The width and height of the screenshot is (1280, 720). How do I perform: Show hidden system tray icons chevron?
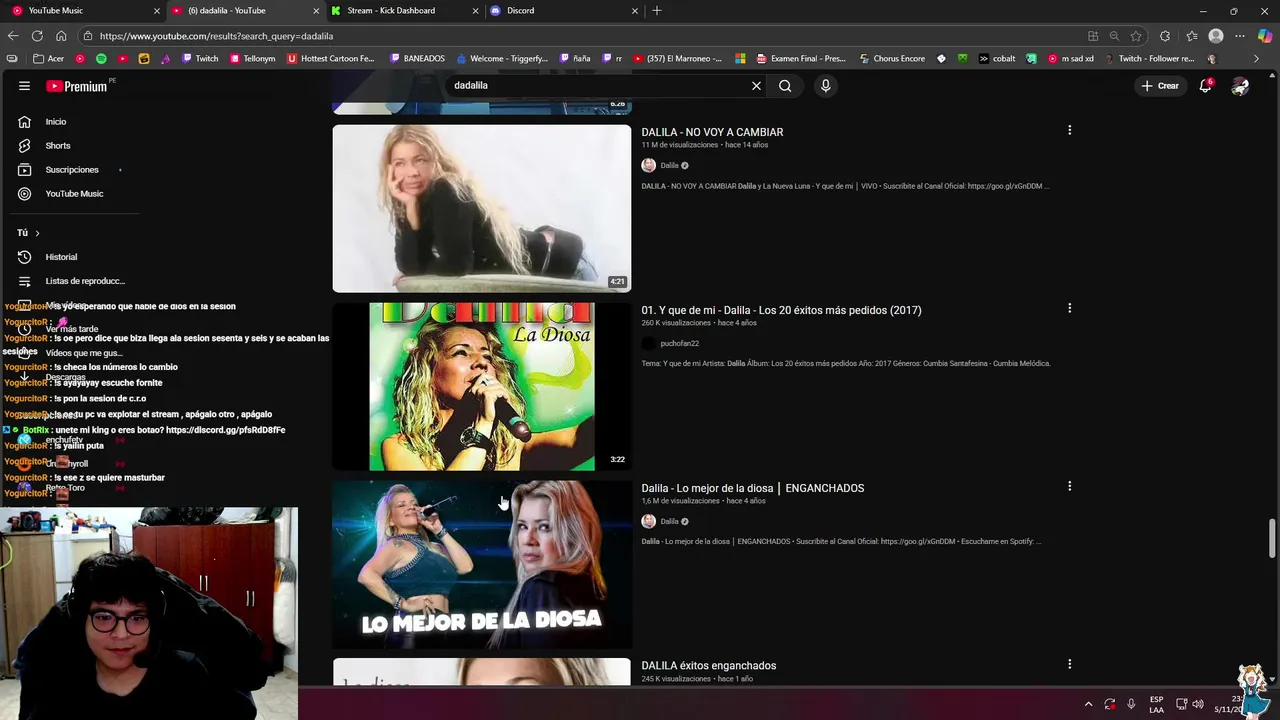coord(1088,704)
